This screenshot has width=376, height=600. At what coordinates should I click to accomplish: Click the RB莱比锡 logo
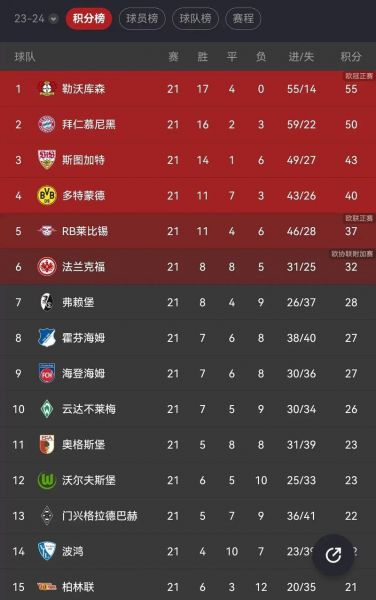47,231
